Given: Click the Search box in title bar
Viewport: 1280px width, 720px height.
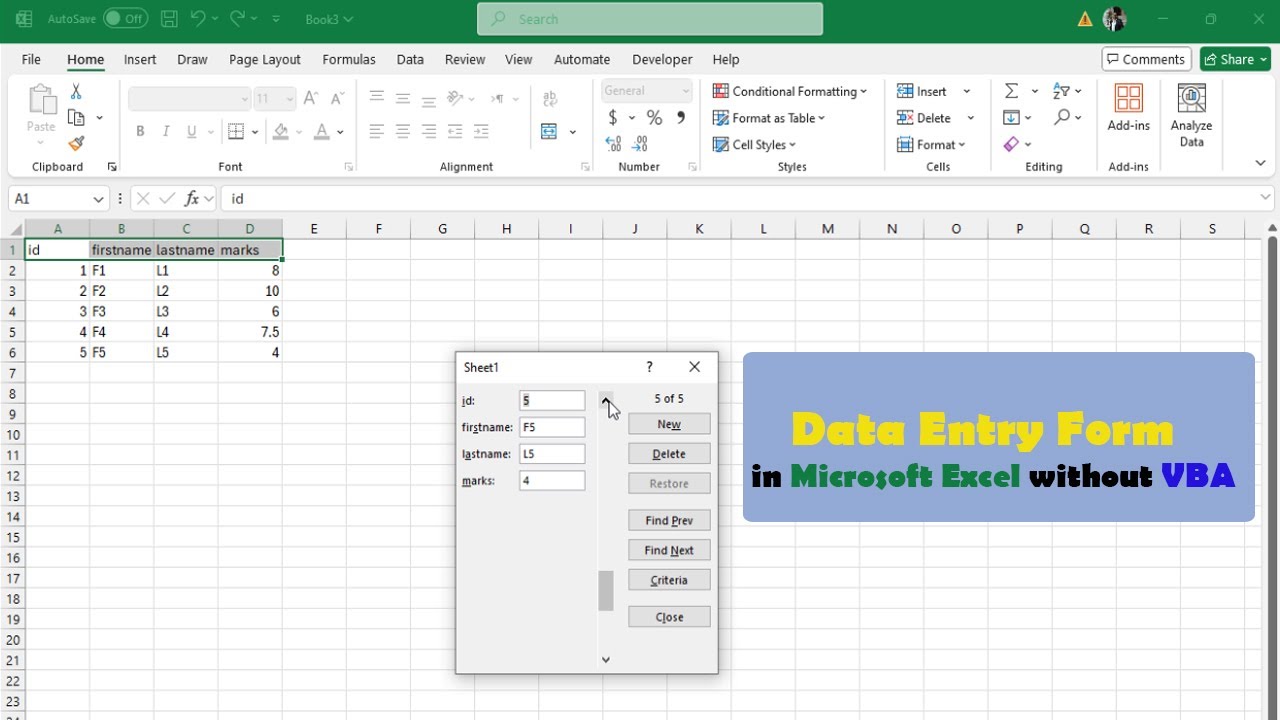Looking at the screenshot, I should (x=650, y=19).
